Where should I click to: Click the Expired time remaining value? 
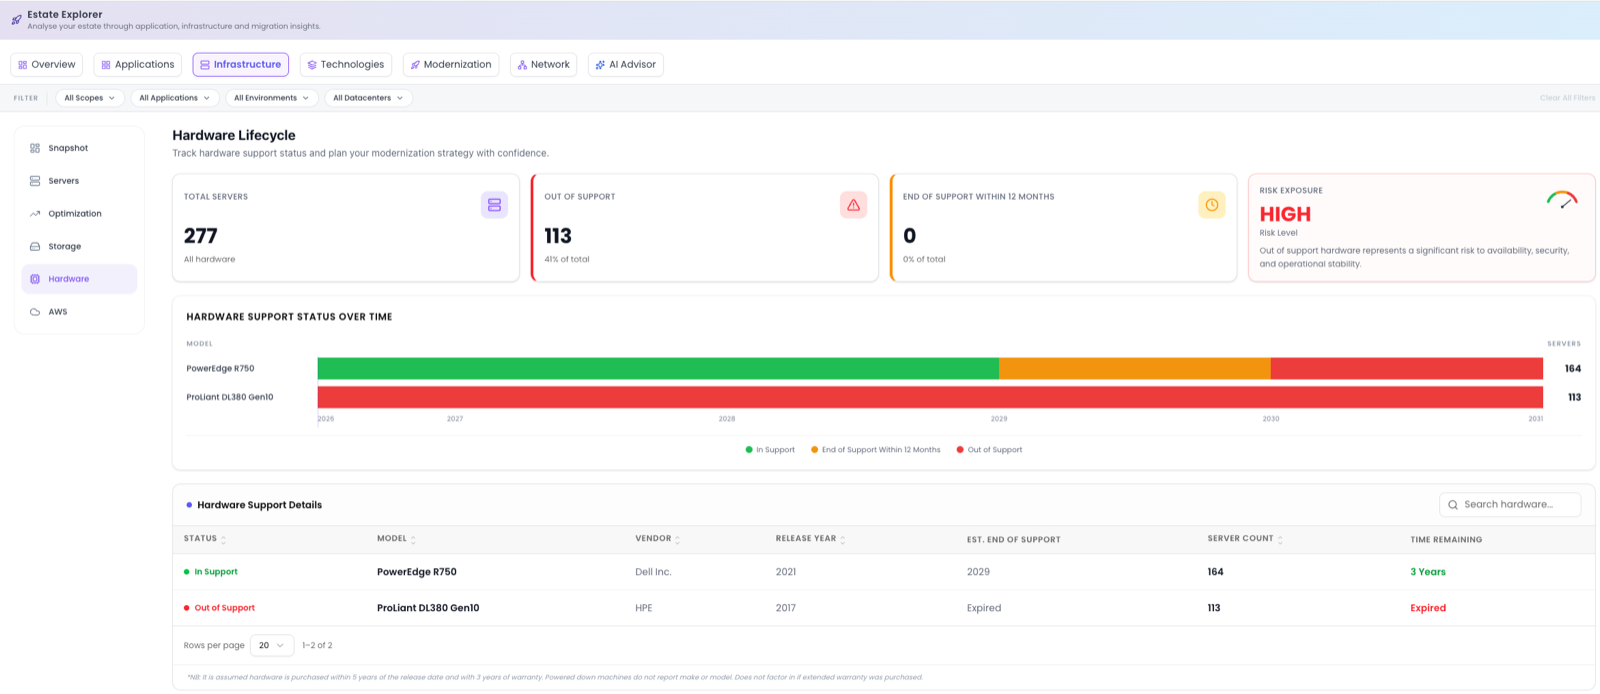click(x=1428, y=608)
